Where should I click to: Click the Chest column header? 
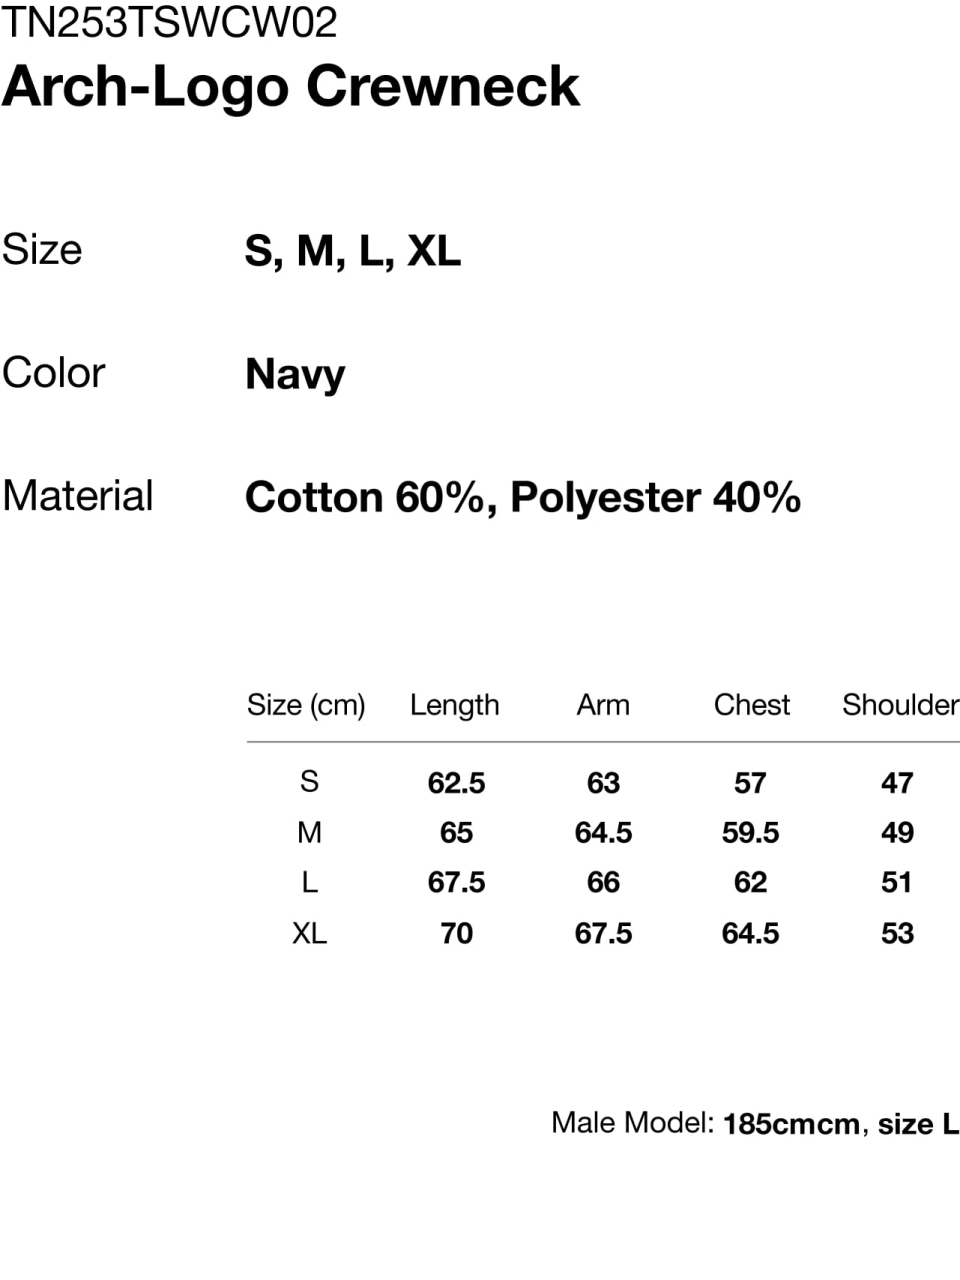pos(752,705)
